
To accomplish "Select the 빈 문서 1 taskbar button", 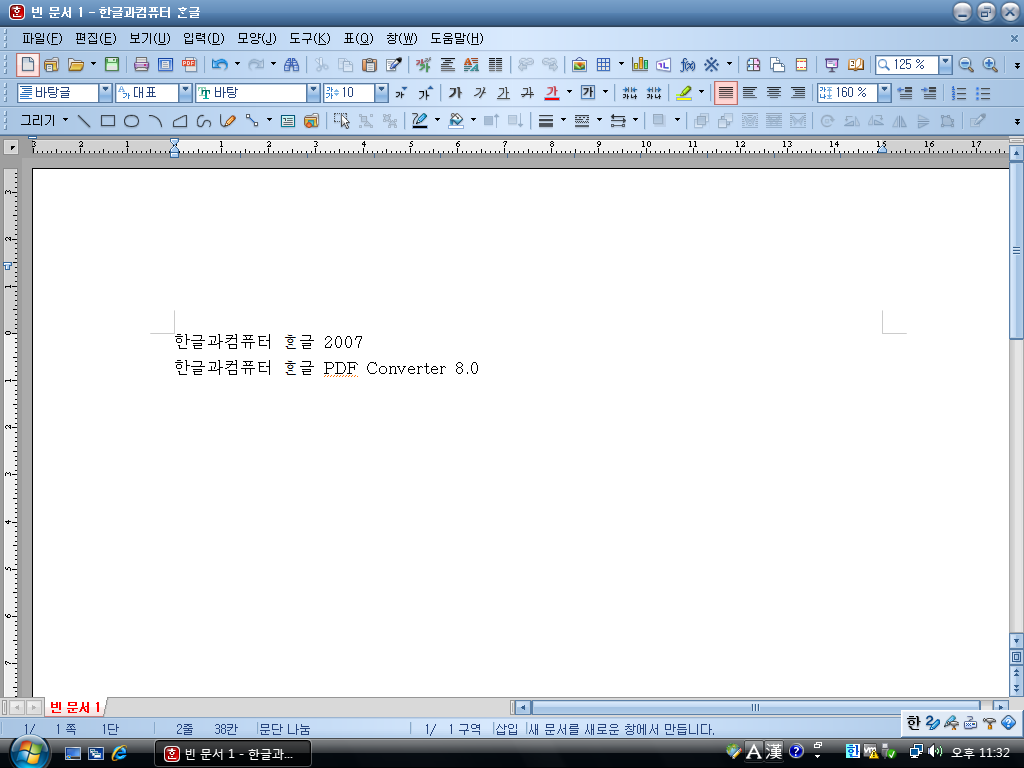I will point(232,754).
